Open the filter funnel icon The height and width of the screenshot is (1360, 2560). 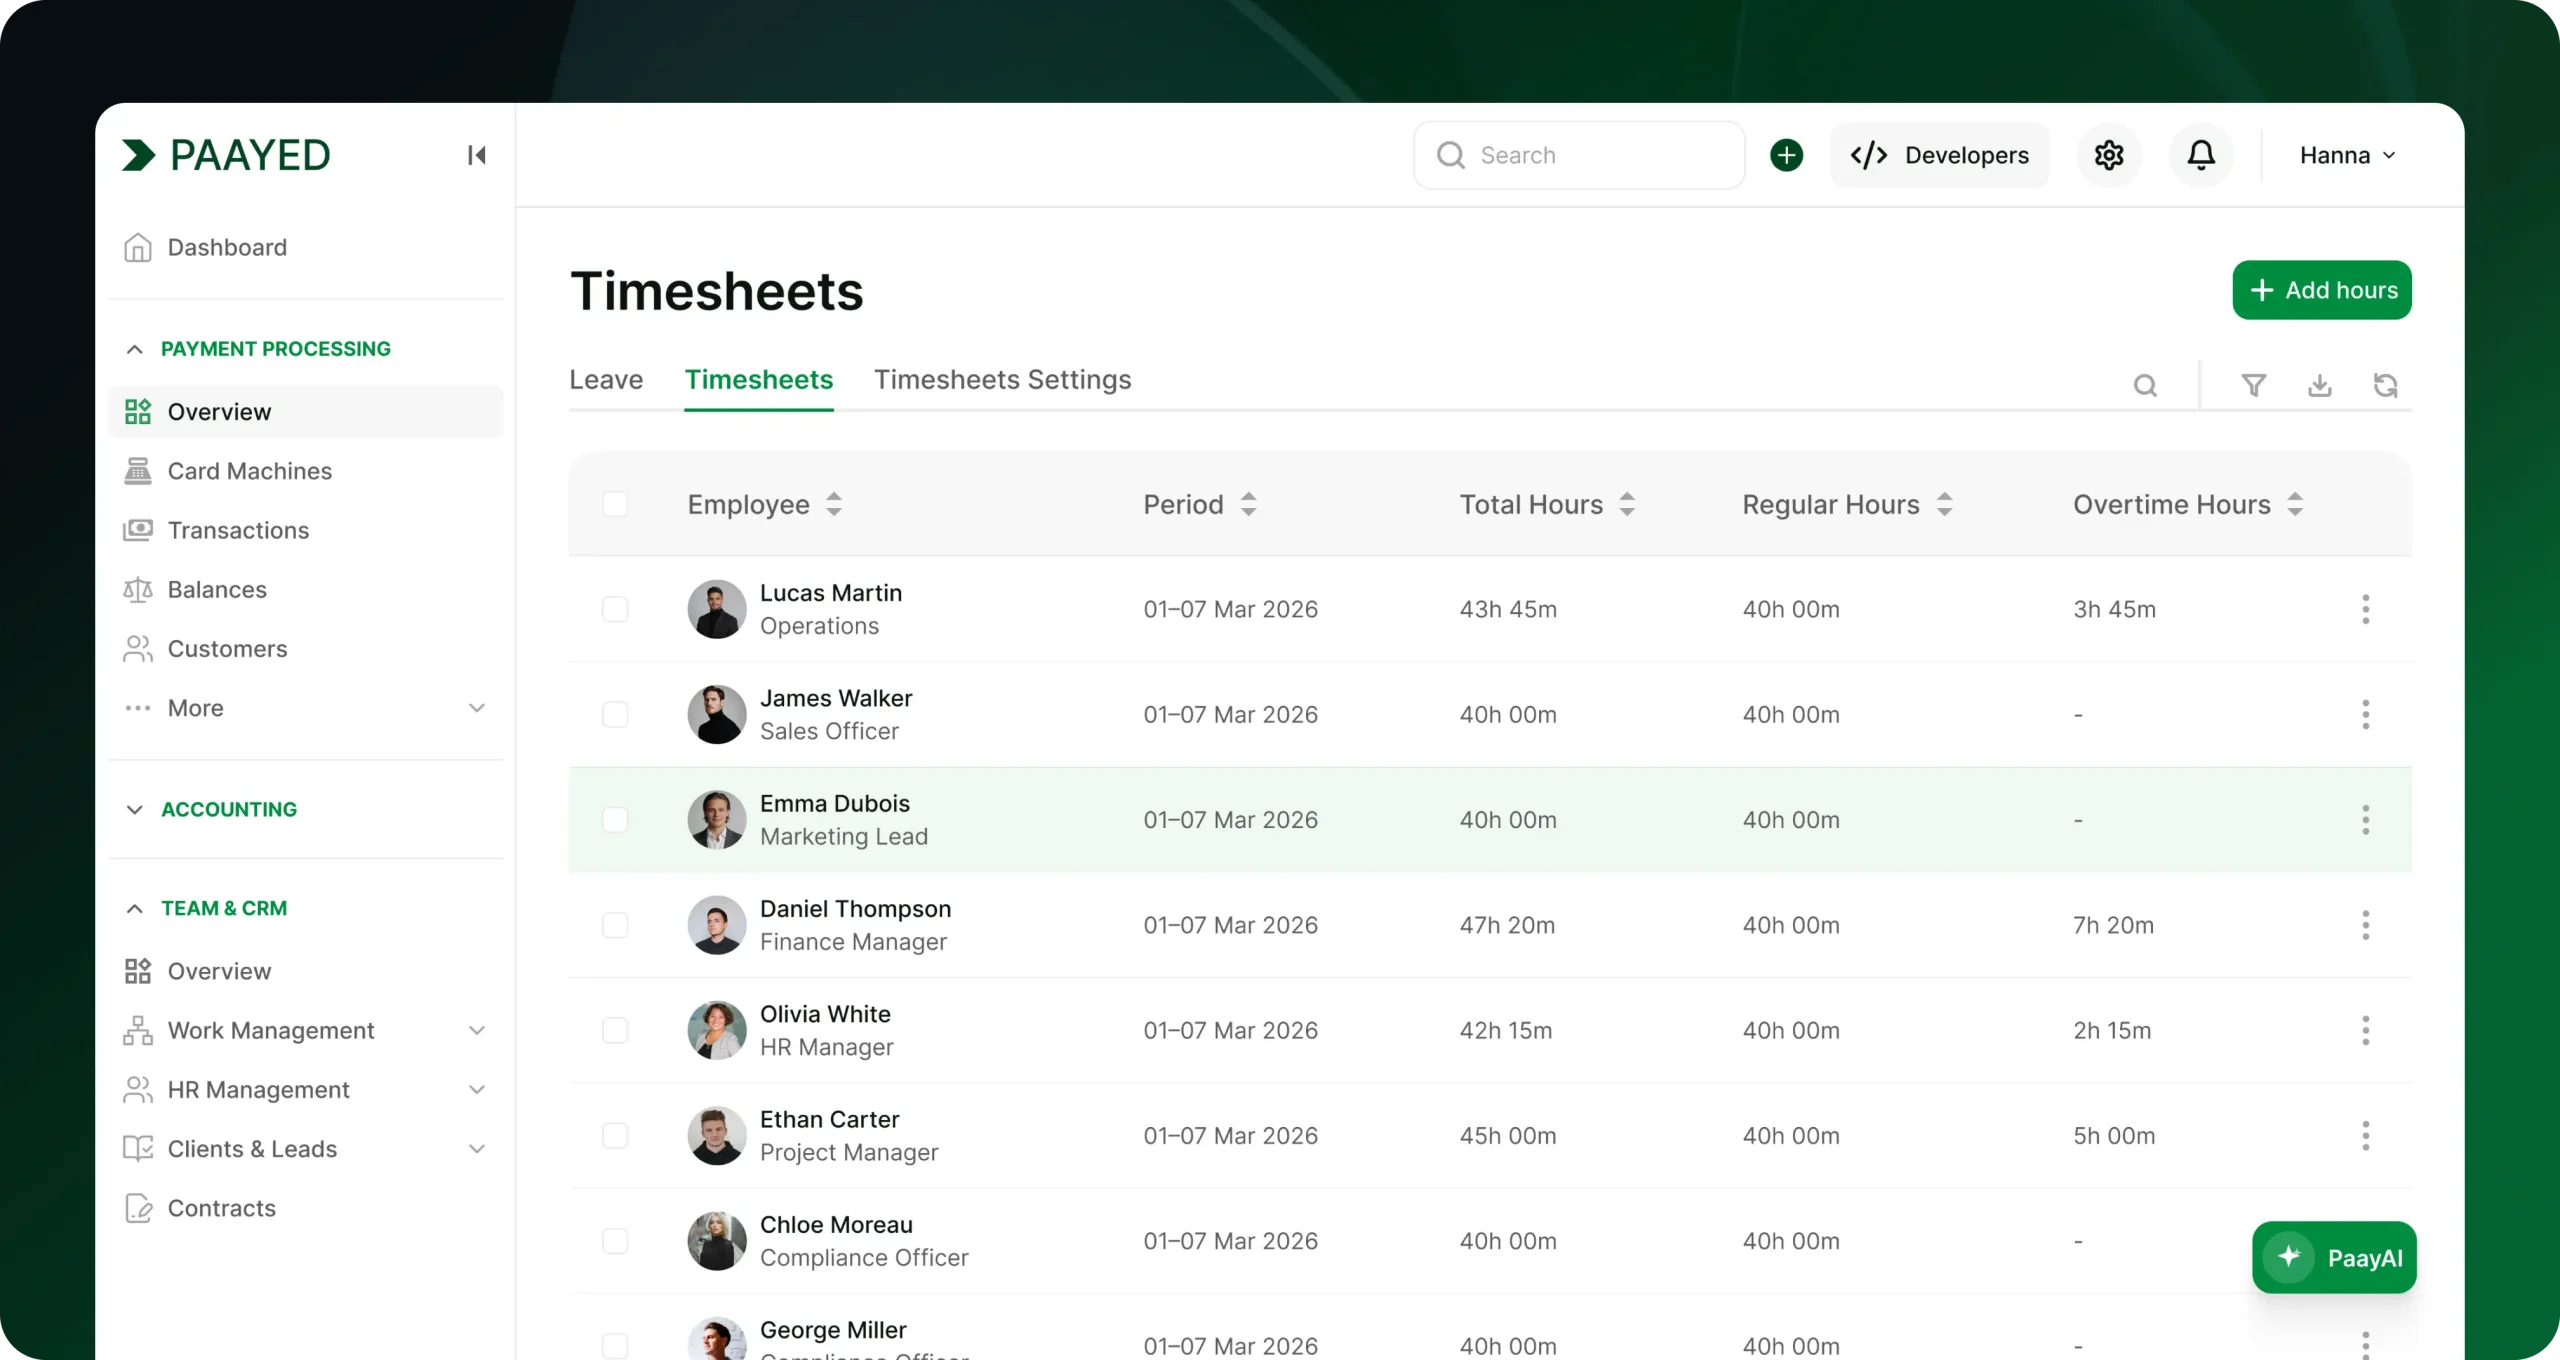point(2253,385)
